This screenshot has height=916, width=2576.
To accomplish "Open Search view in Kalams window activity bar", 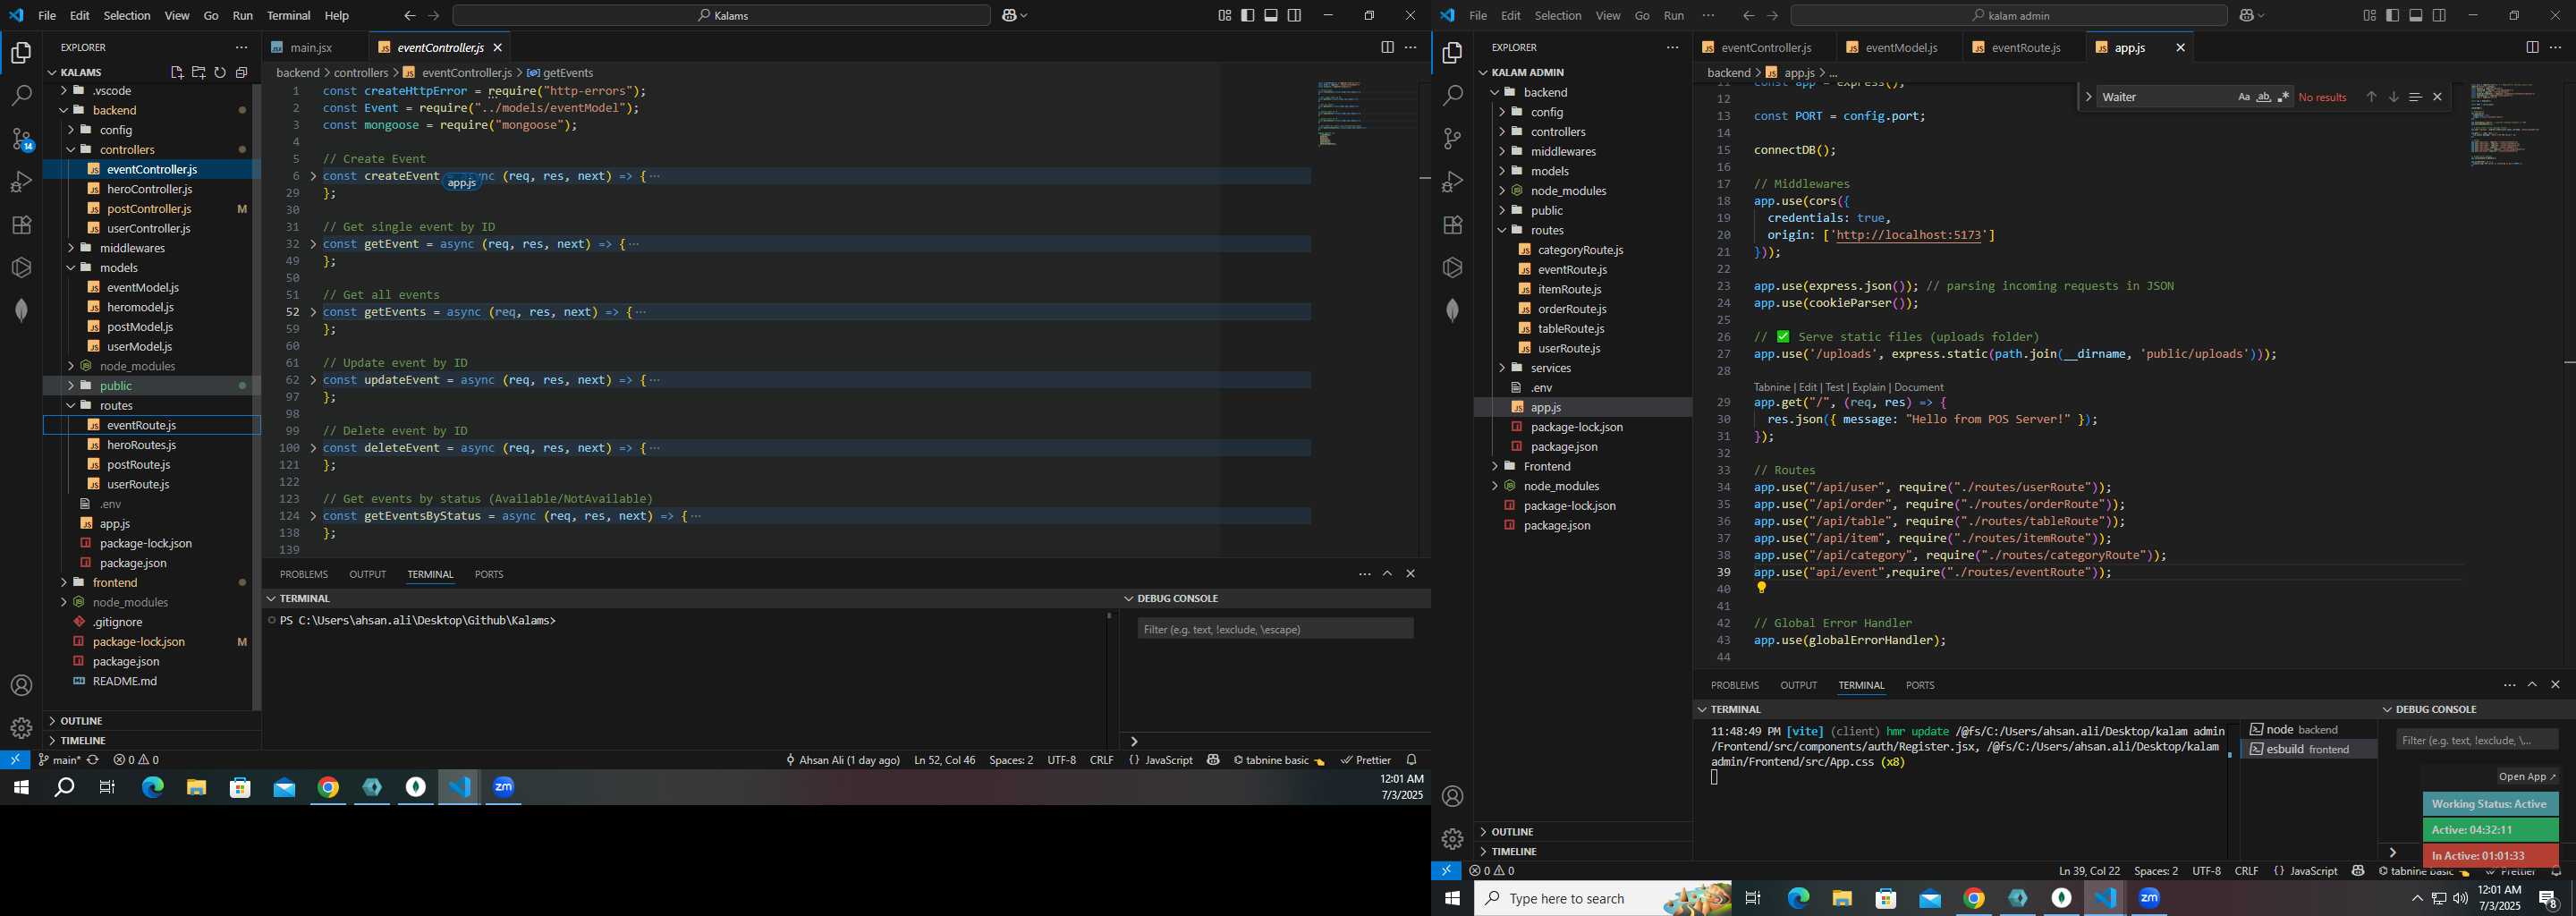I will click(x=21, y=96).
